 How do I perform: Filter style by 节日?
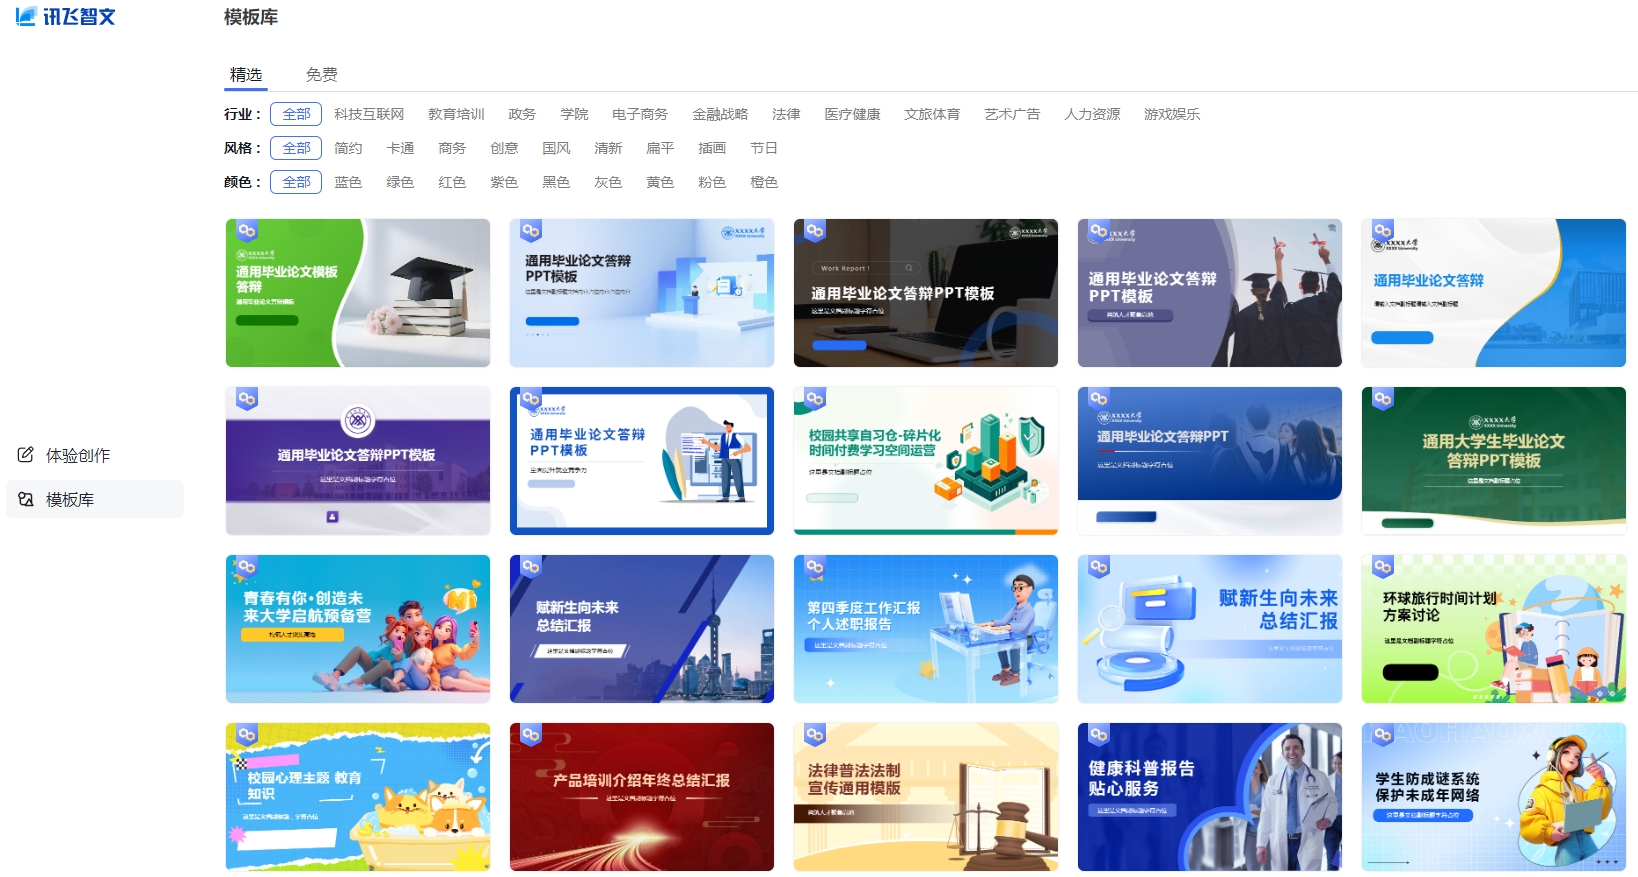coord(764,148)
